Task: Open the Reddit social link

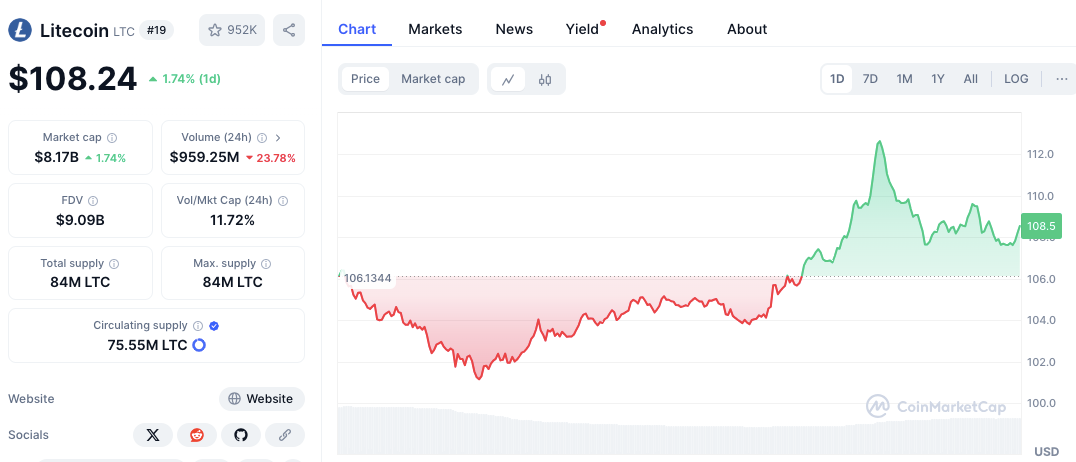Action: [x=197, y=435]
